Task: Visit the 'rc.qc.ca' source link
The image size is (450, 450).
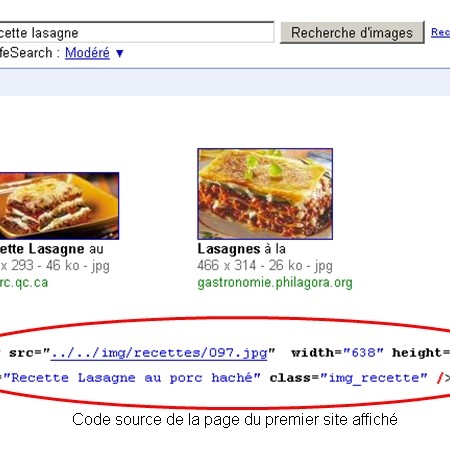Action: [x=24, y=283]
